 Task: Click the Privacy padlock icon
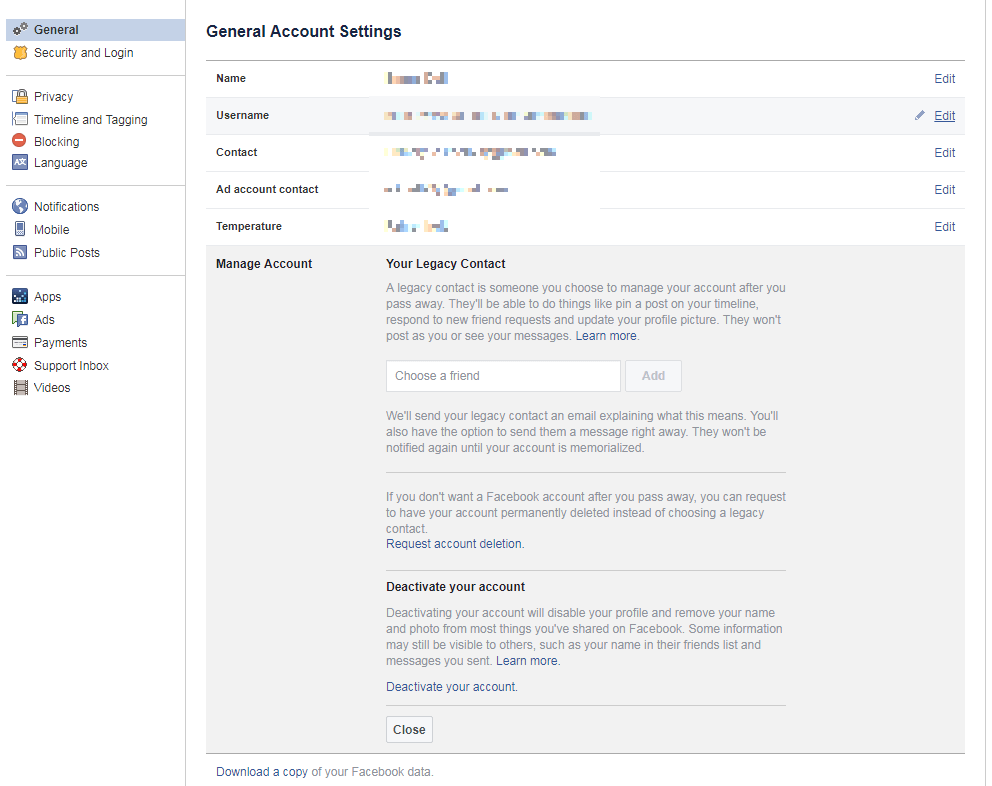tap(20, 96)
